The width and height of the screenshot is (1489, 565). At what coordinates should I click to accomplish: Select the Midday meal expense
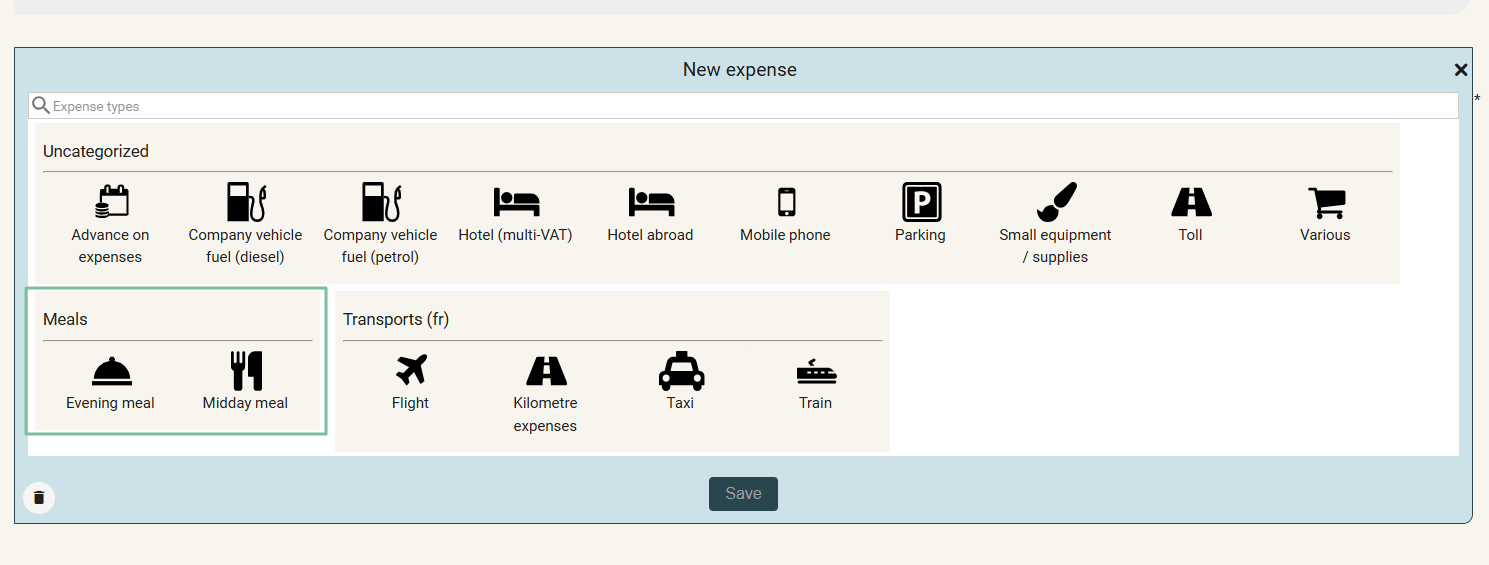pos(245,372)
